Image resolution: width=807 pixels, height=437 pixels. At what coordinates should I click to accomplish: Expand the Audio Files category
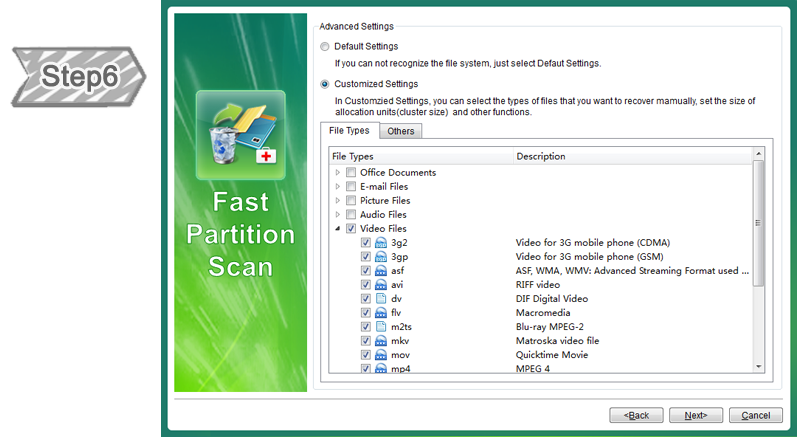point(338,215)
